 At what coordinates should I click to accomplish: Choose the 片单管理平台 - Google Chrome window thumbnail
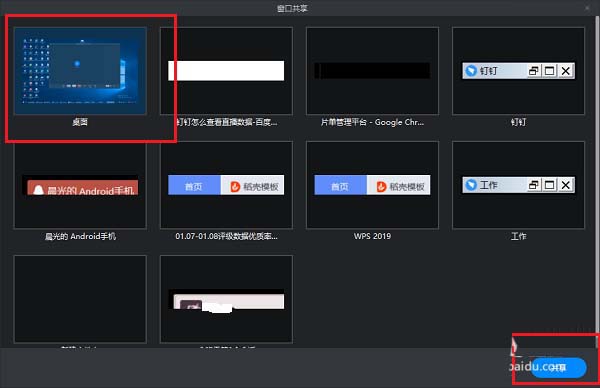[x=372, y=71]
